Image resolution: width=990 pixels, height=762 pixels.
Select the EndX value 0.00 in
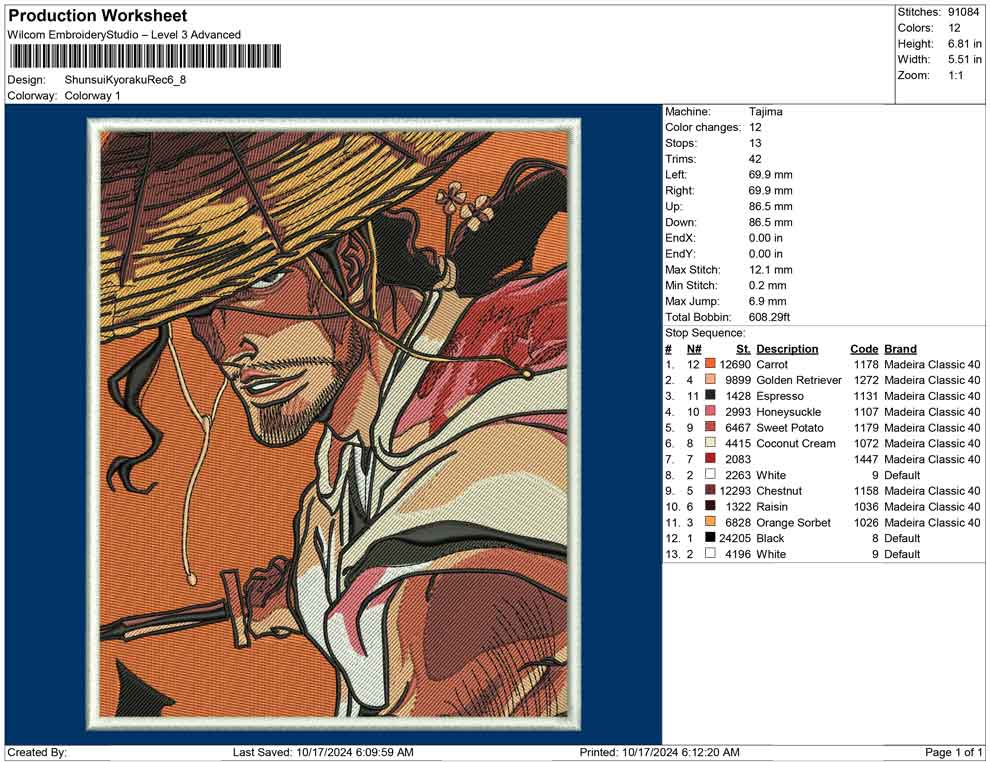[766, 238]
